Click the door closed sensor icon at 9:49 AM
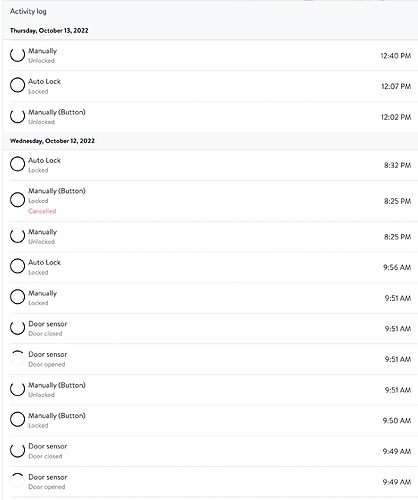This screenshot has width=418, height=500. [x=17, y=450]
